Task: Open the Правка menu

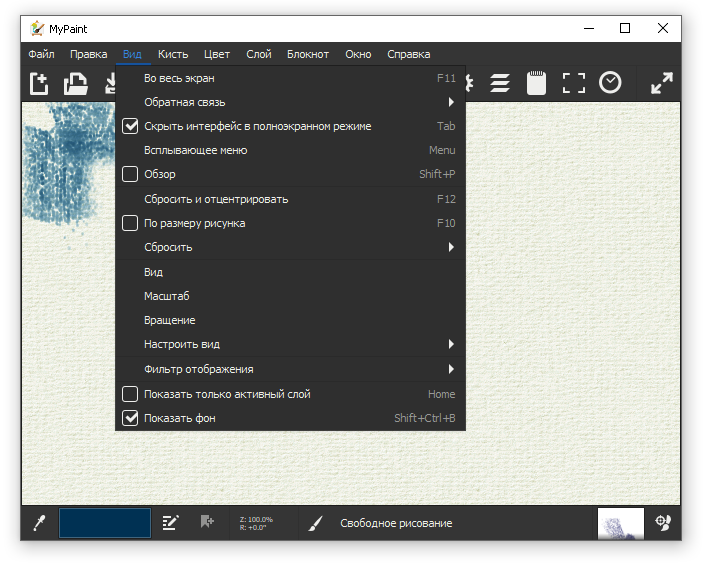Action: pyautogui.click(x=89, y=54)
